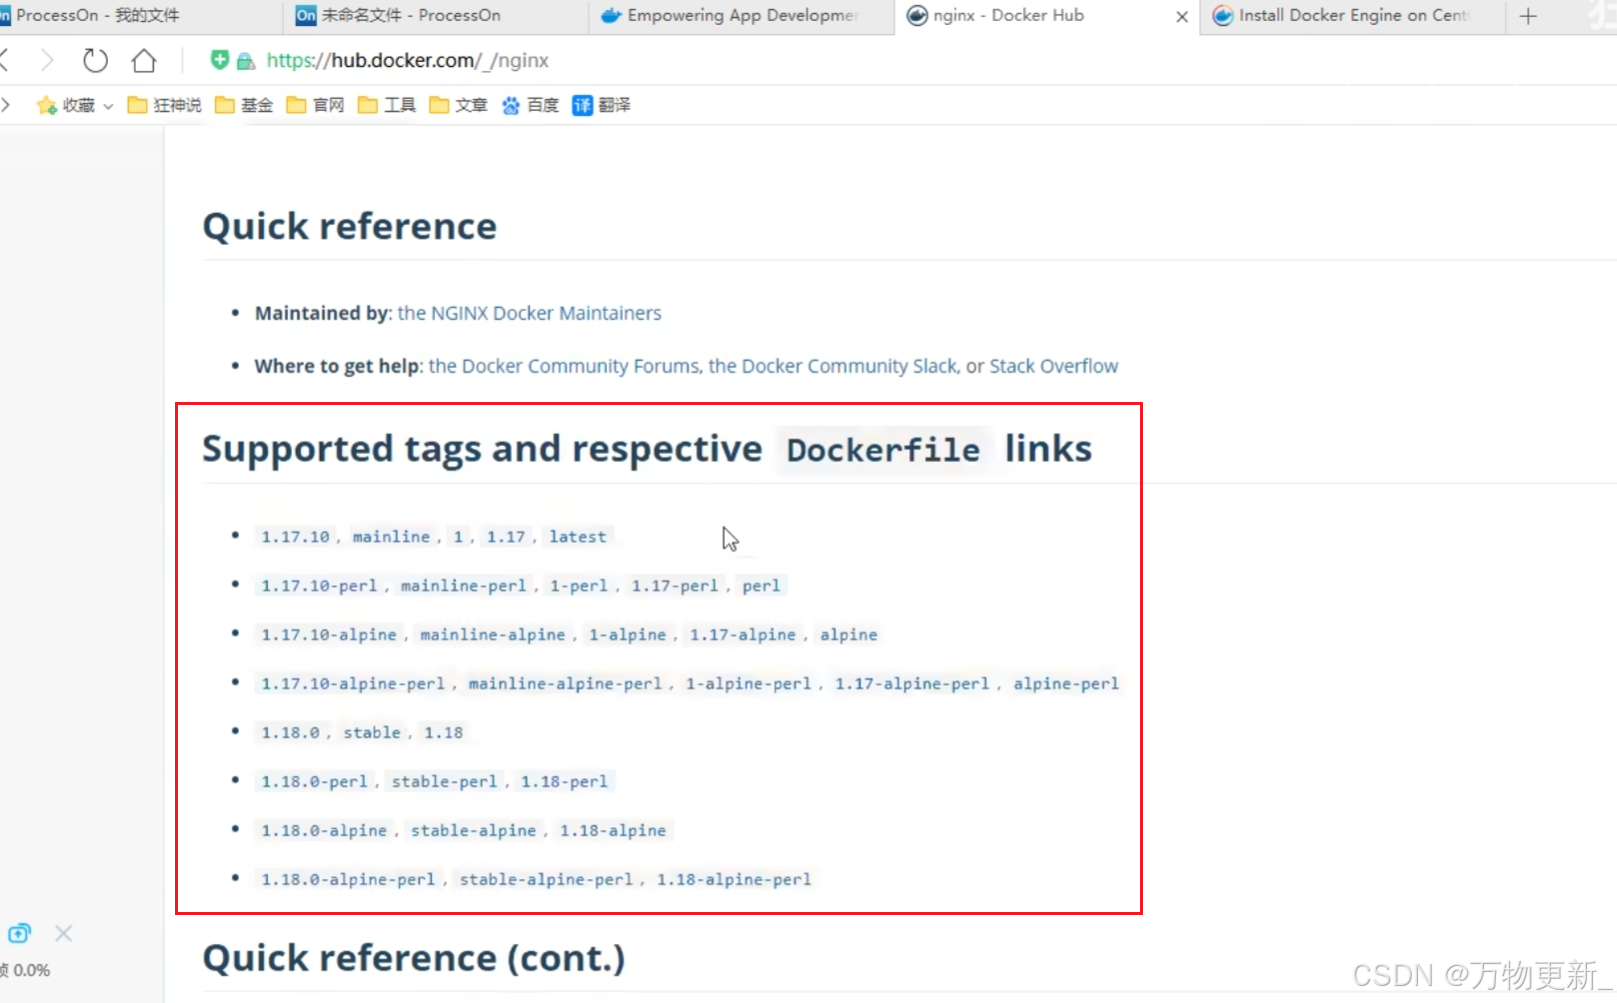Viewport: 1617px width, 1003px height.
Task: Open the 1.18-alpine tag link
Action: click(612, 831)
